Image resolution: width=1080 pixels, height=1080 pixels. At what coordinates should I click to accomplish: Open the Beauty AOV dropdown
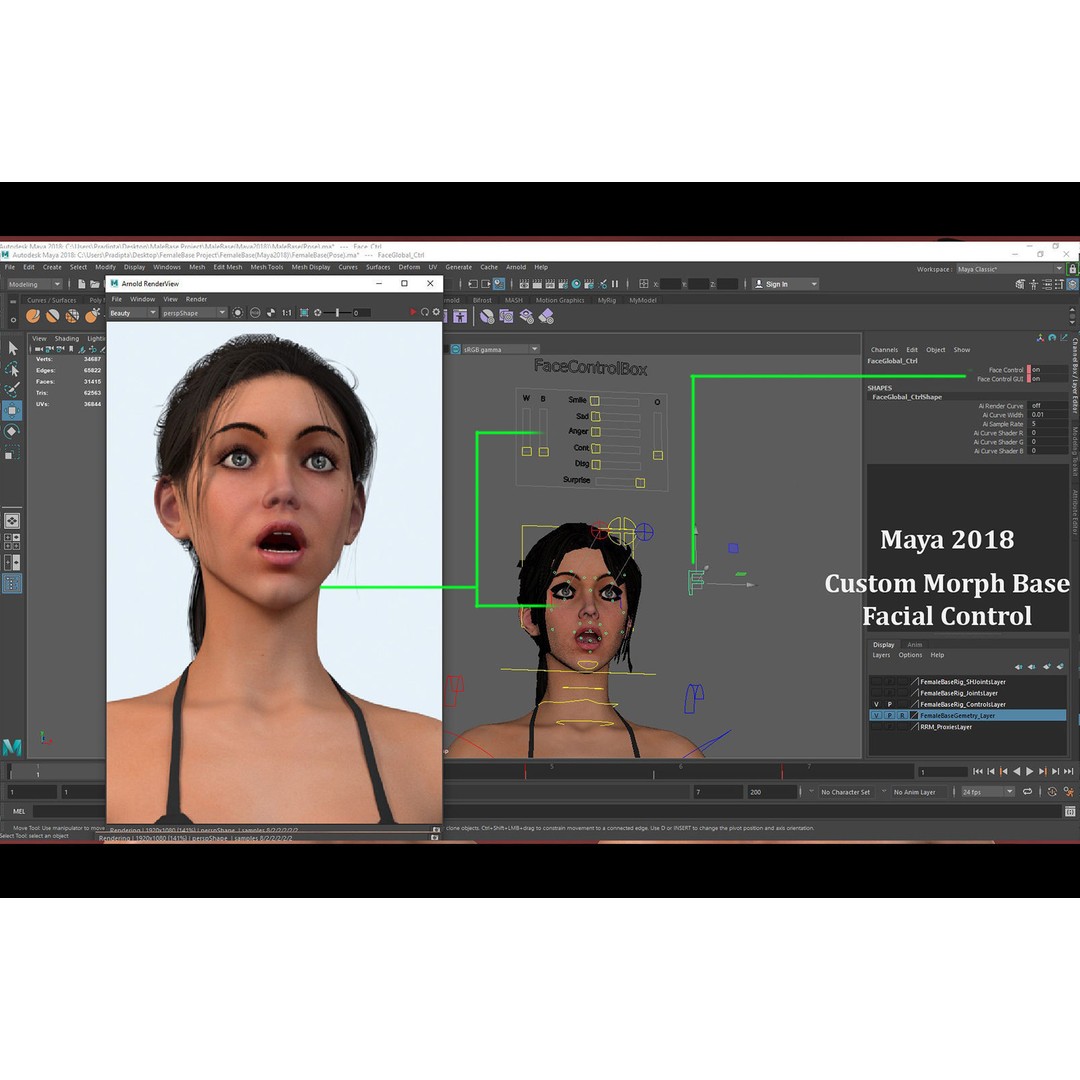click(133, 313)
